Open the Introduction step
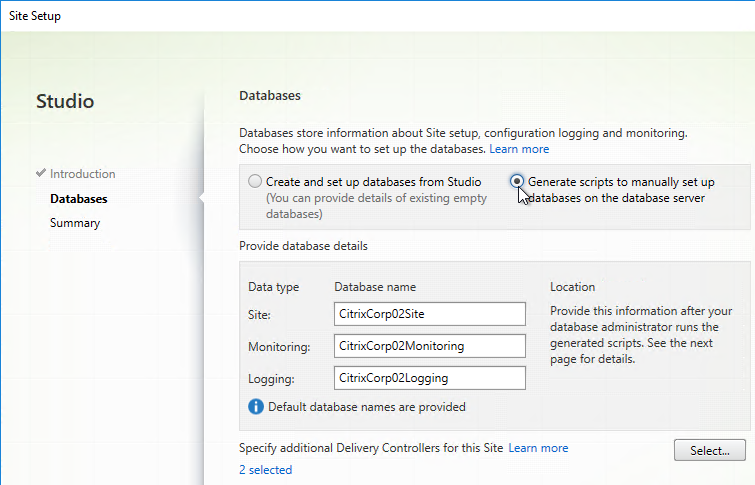Screen dimensions: 755x485 tap(82, 173)
